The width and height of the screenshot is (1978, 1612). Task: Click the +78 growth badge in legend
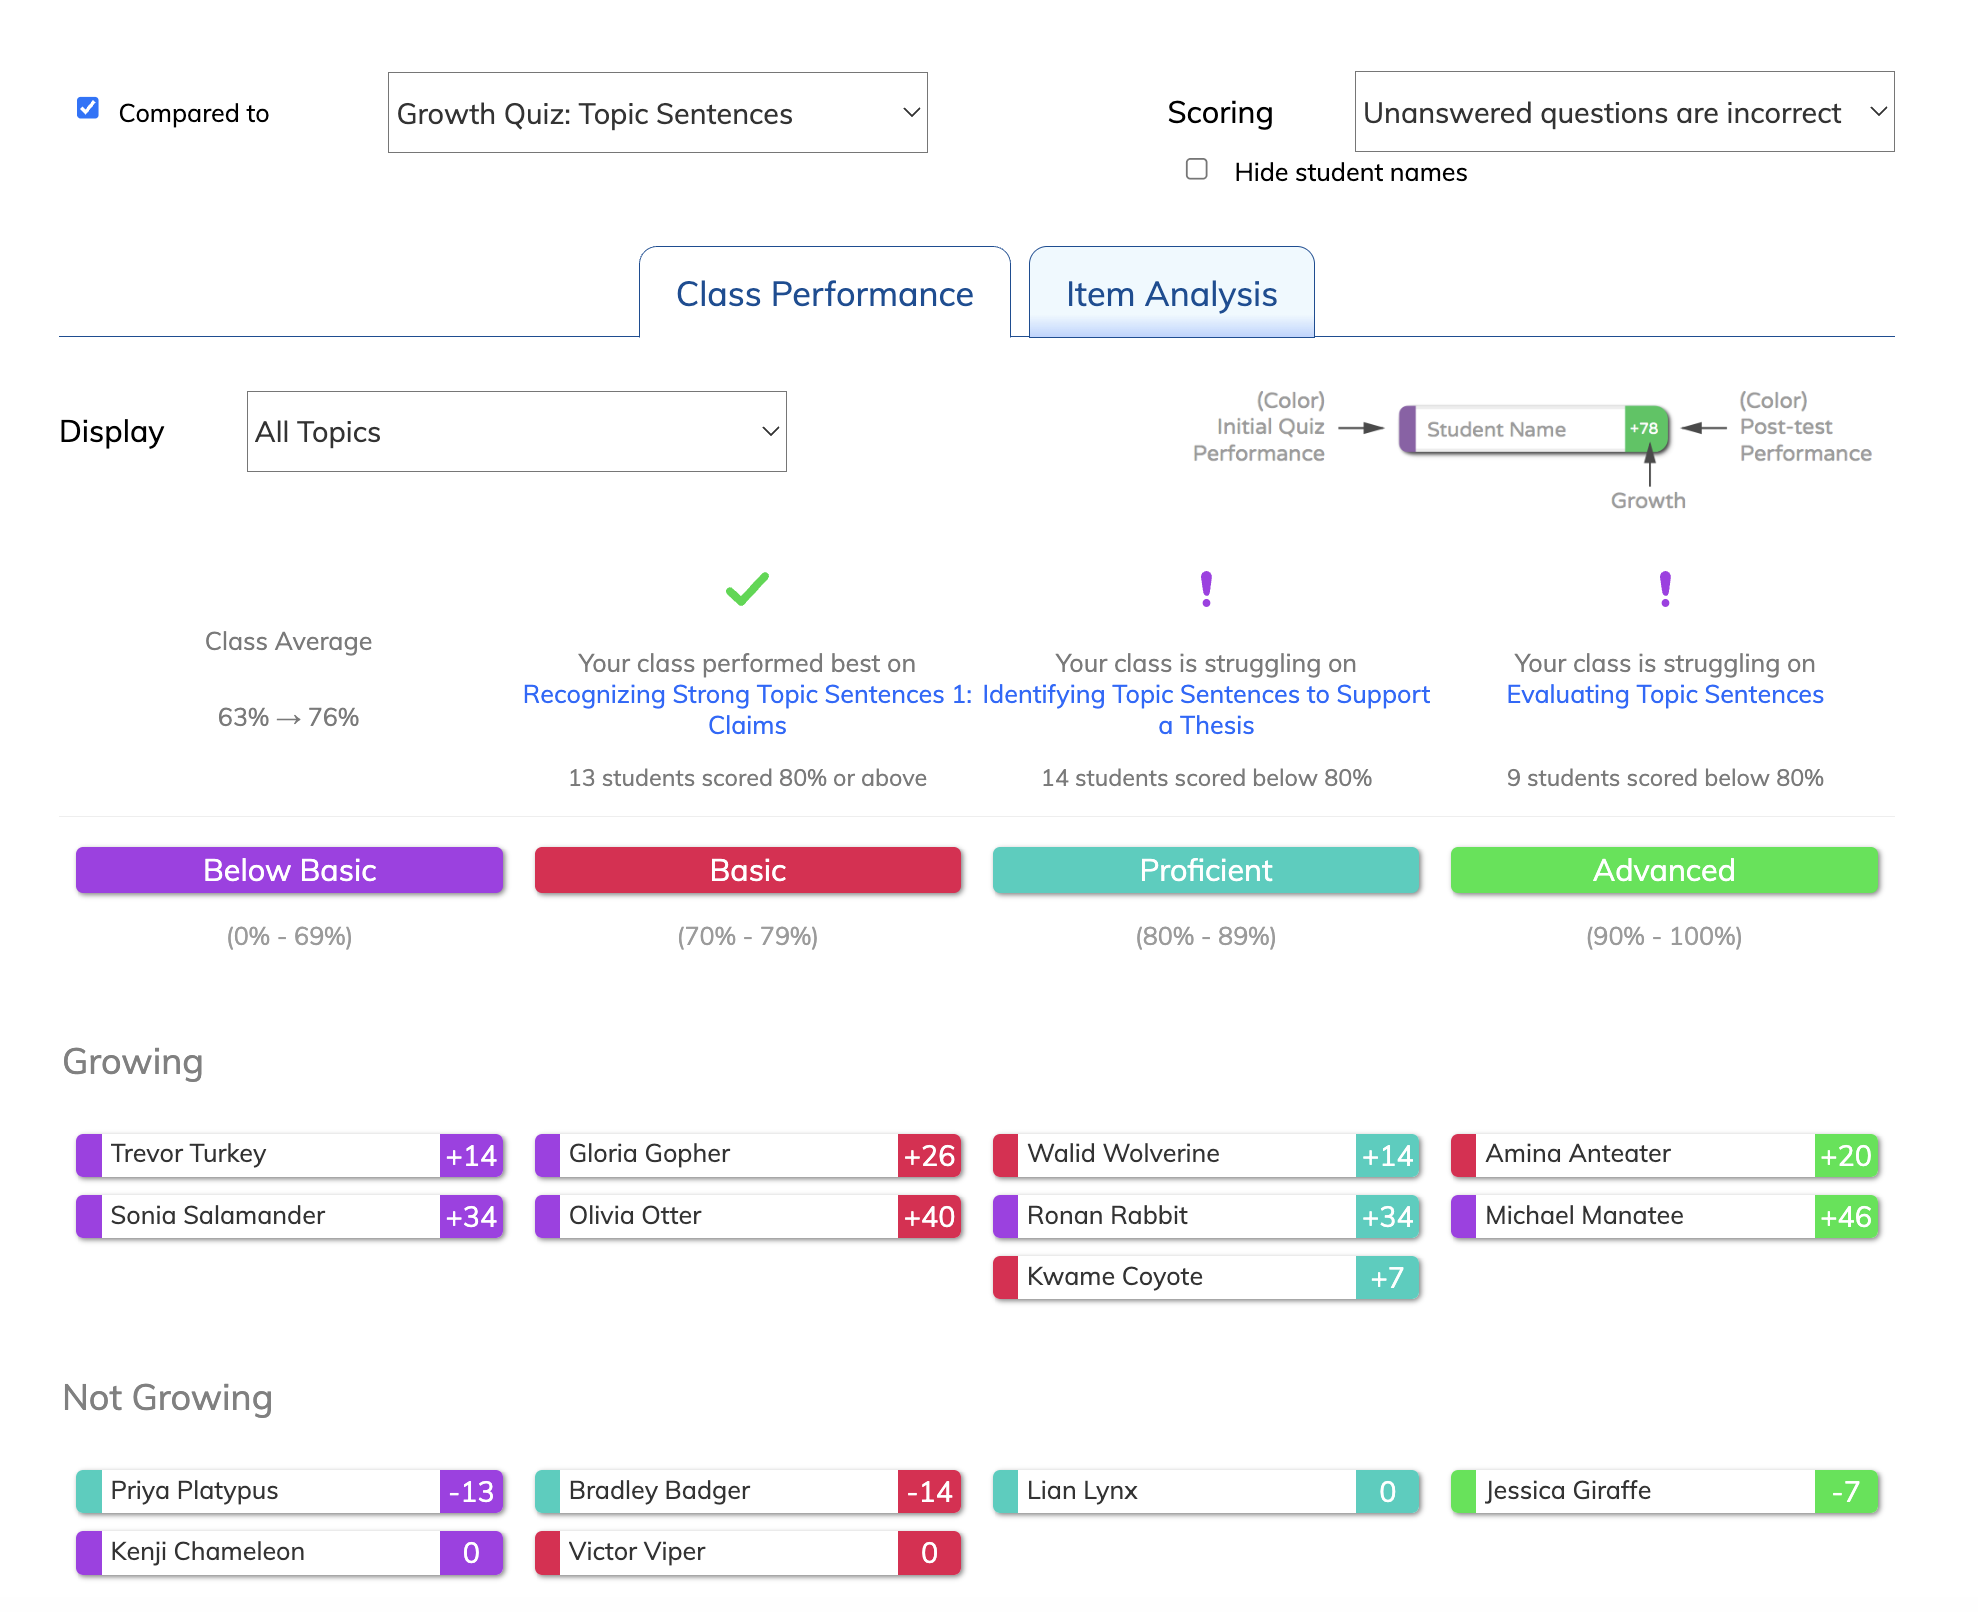click(1645, 429)
